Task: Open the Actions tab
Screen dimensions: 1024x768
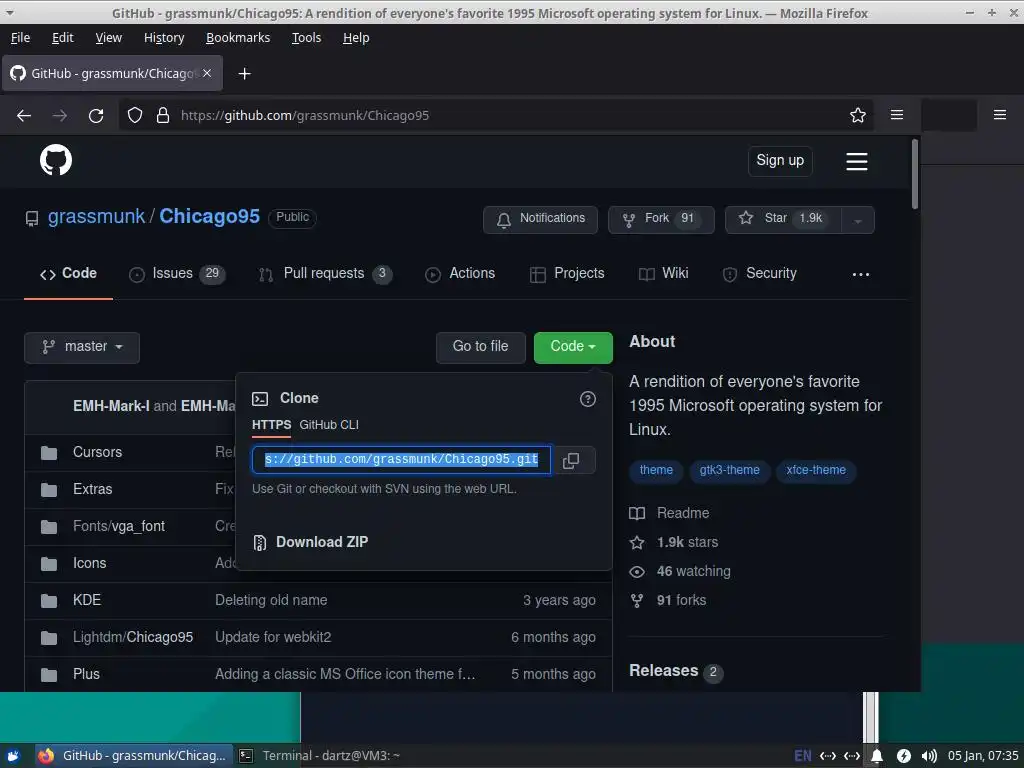Action: click(460, 274)
